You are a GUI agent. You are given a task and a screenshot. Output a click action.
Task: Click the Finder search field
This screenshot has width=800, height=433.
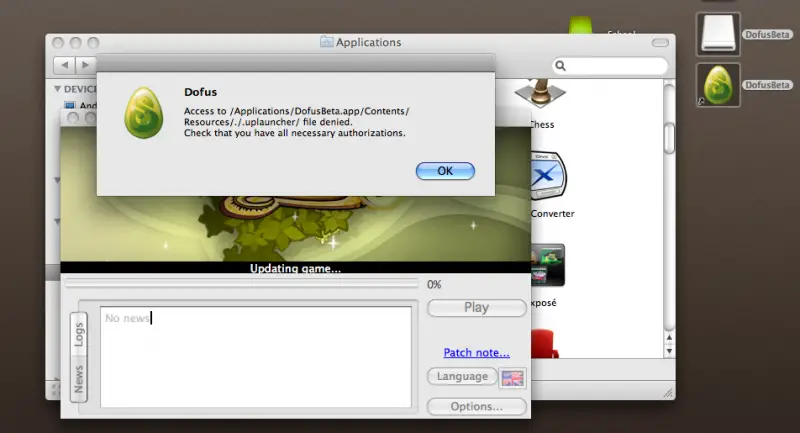(x=610, y=66)
